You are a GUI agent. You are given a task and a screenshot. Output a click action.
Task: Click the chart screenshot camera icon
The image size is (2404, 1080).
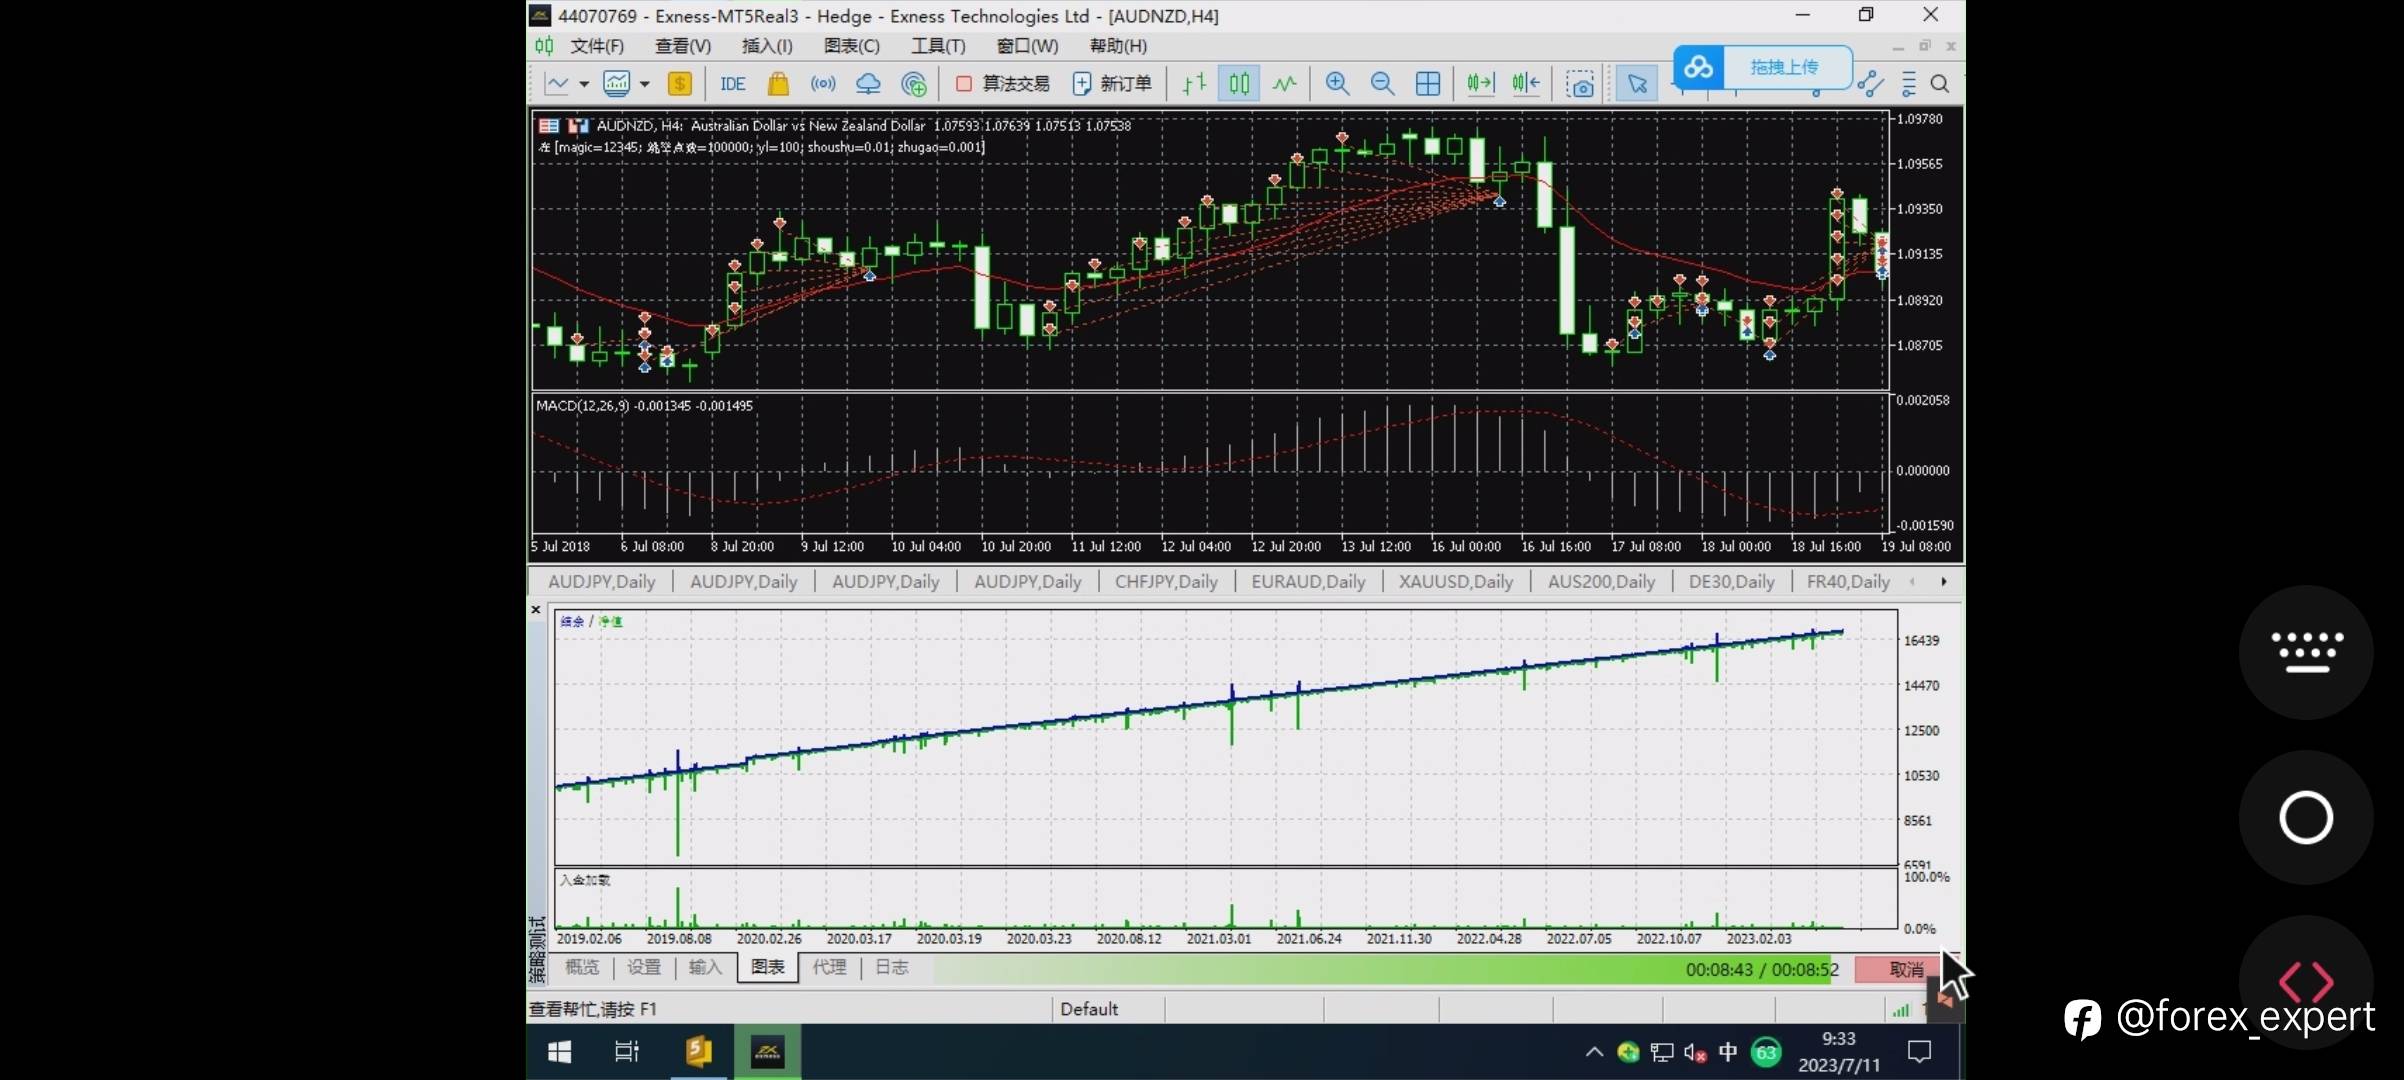coord(1580,85)
